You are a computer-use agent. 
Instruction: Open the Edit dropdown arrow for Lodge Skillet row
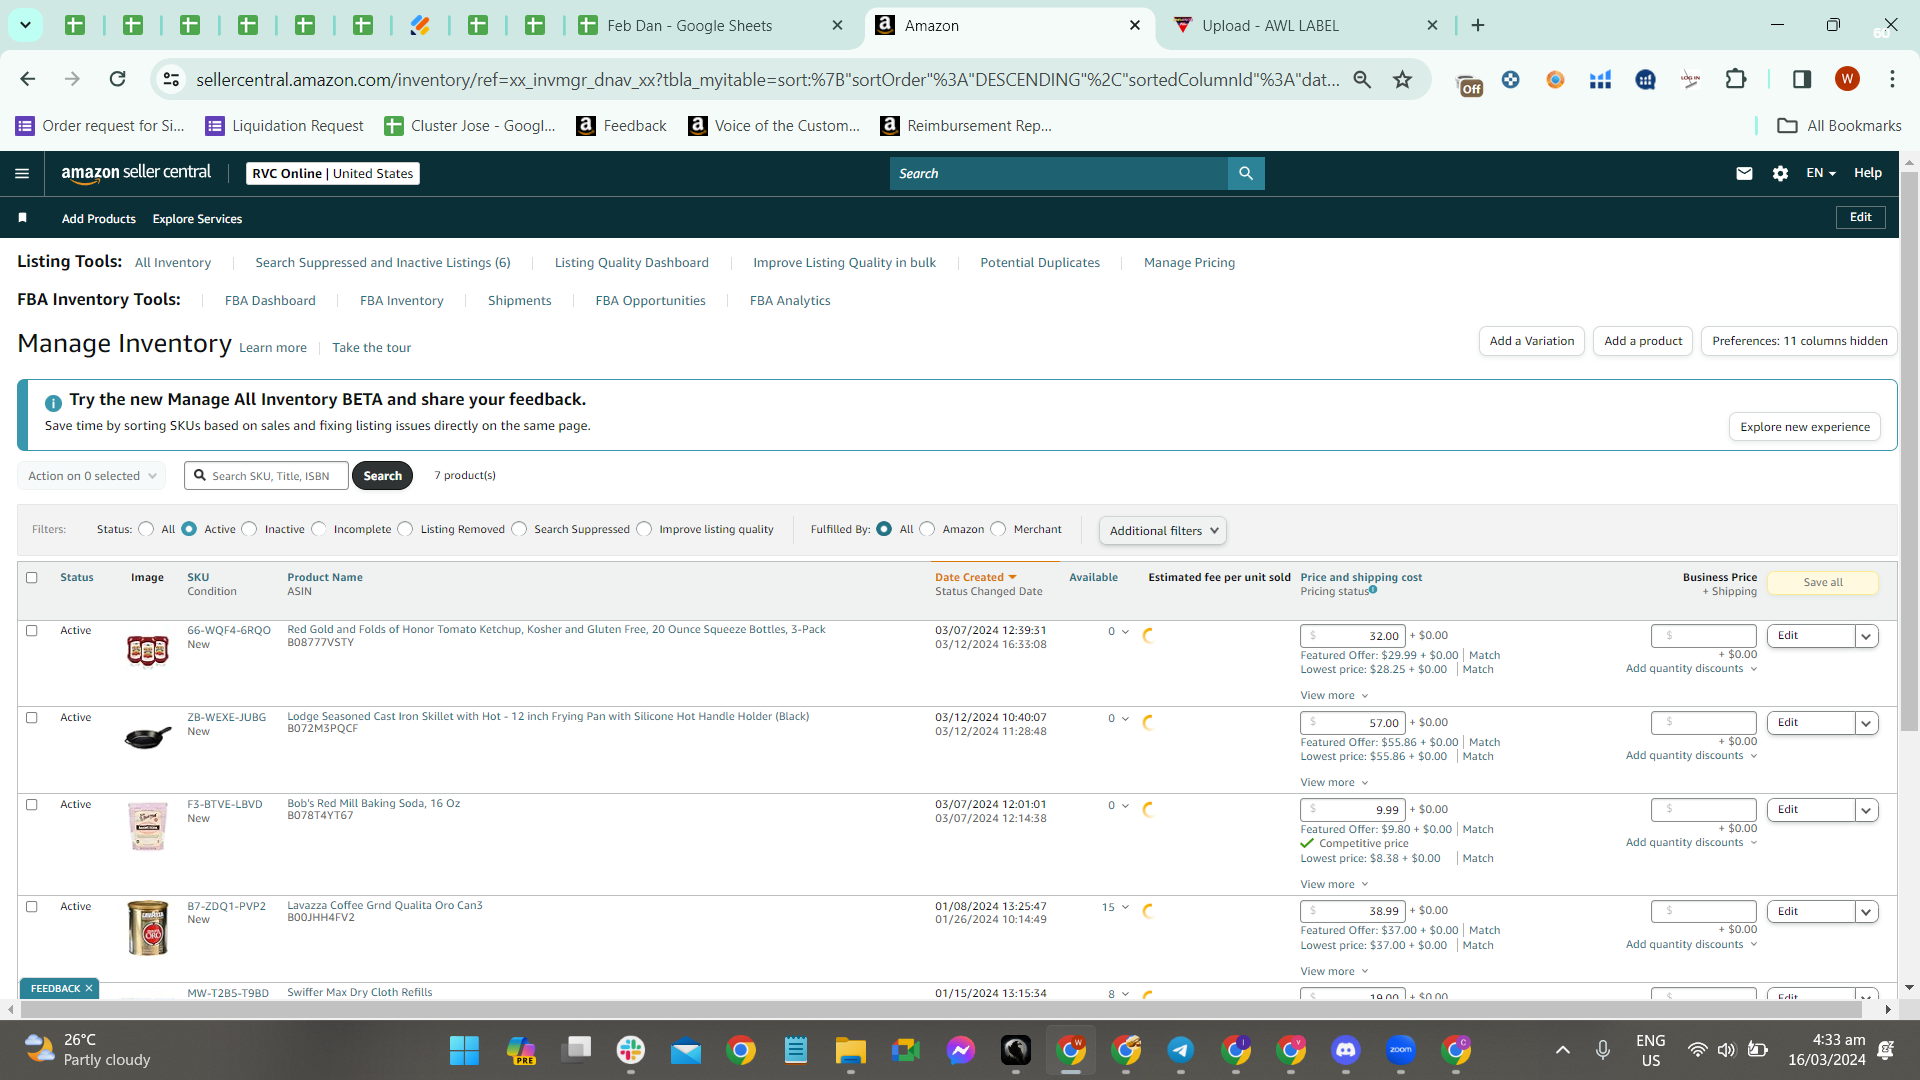(x=1866, y=723)
